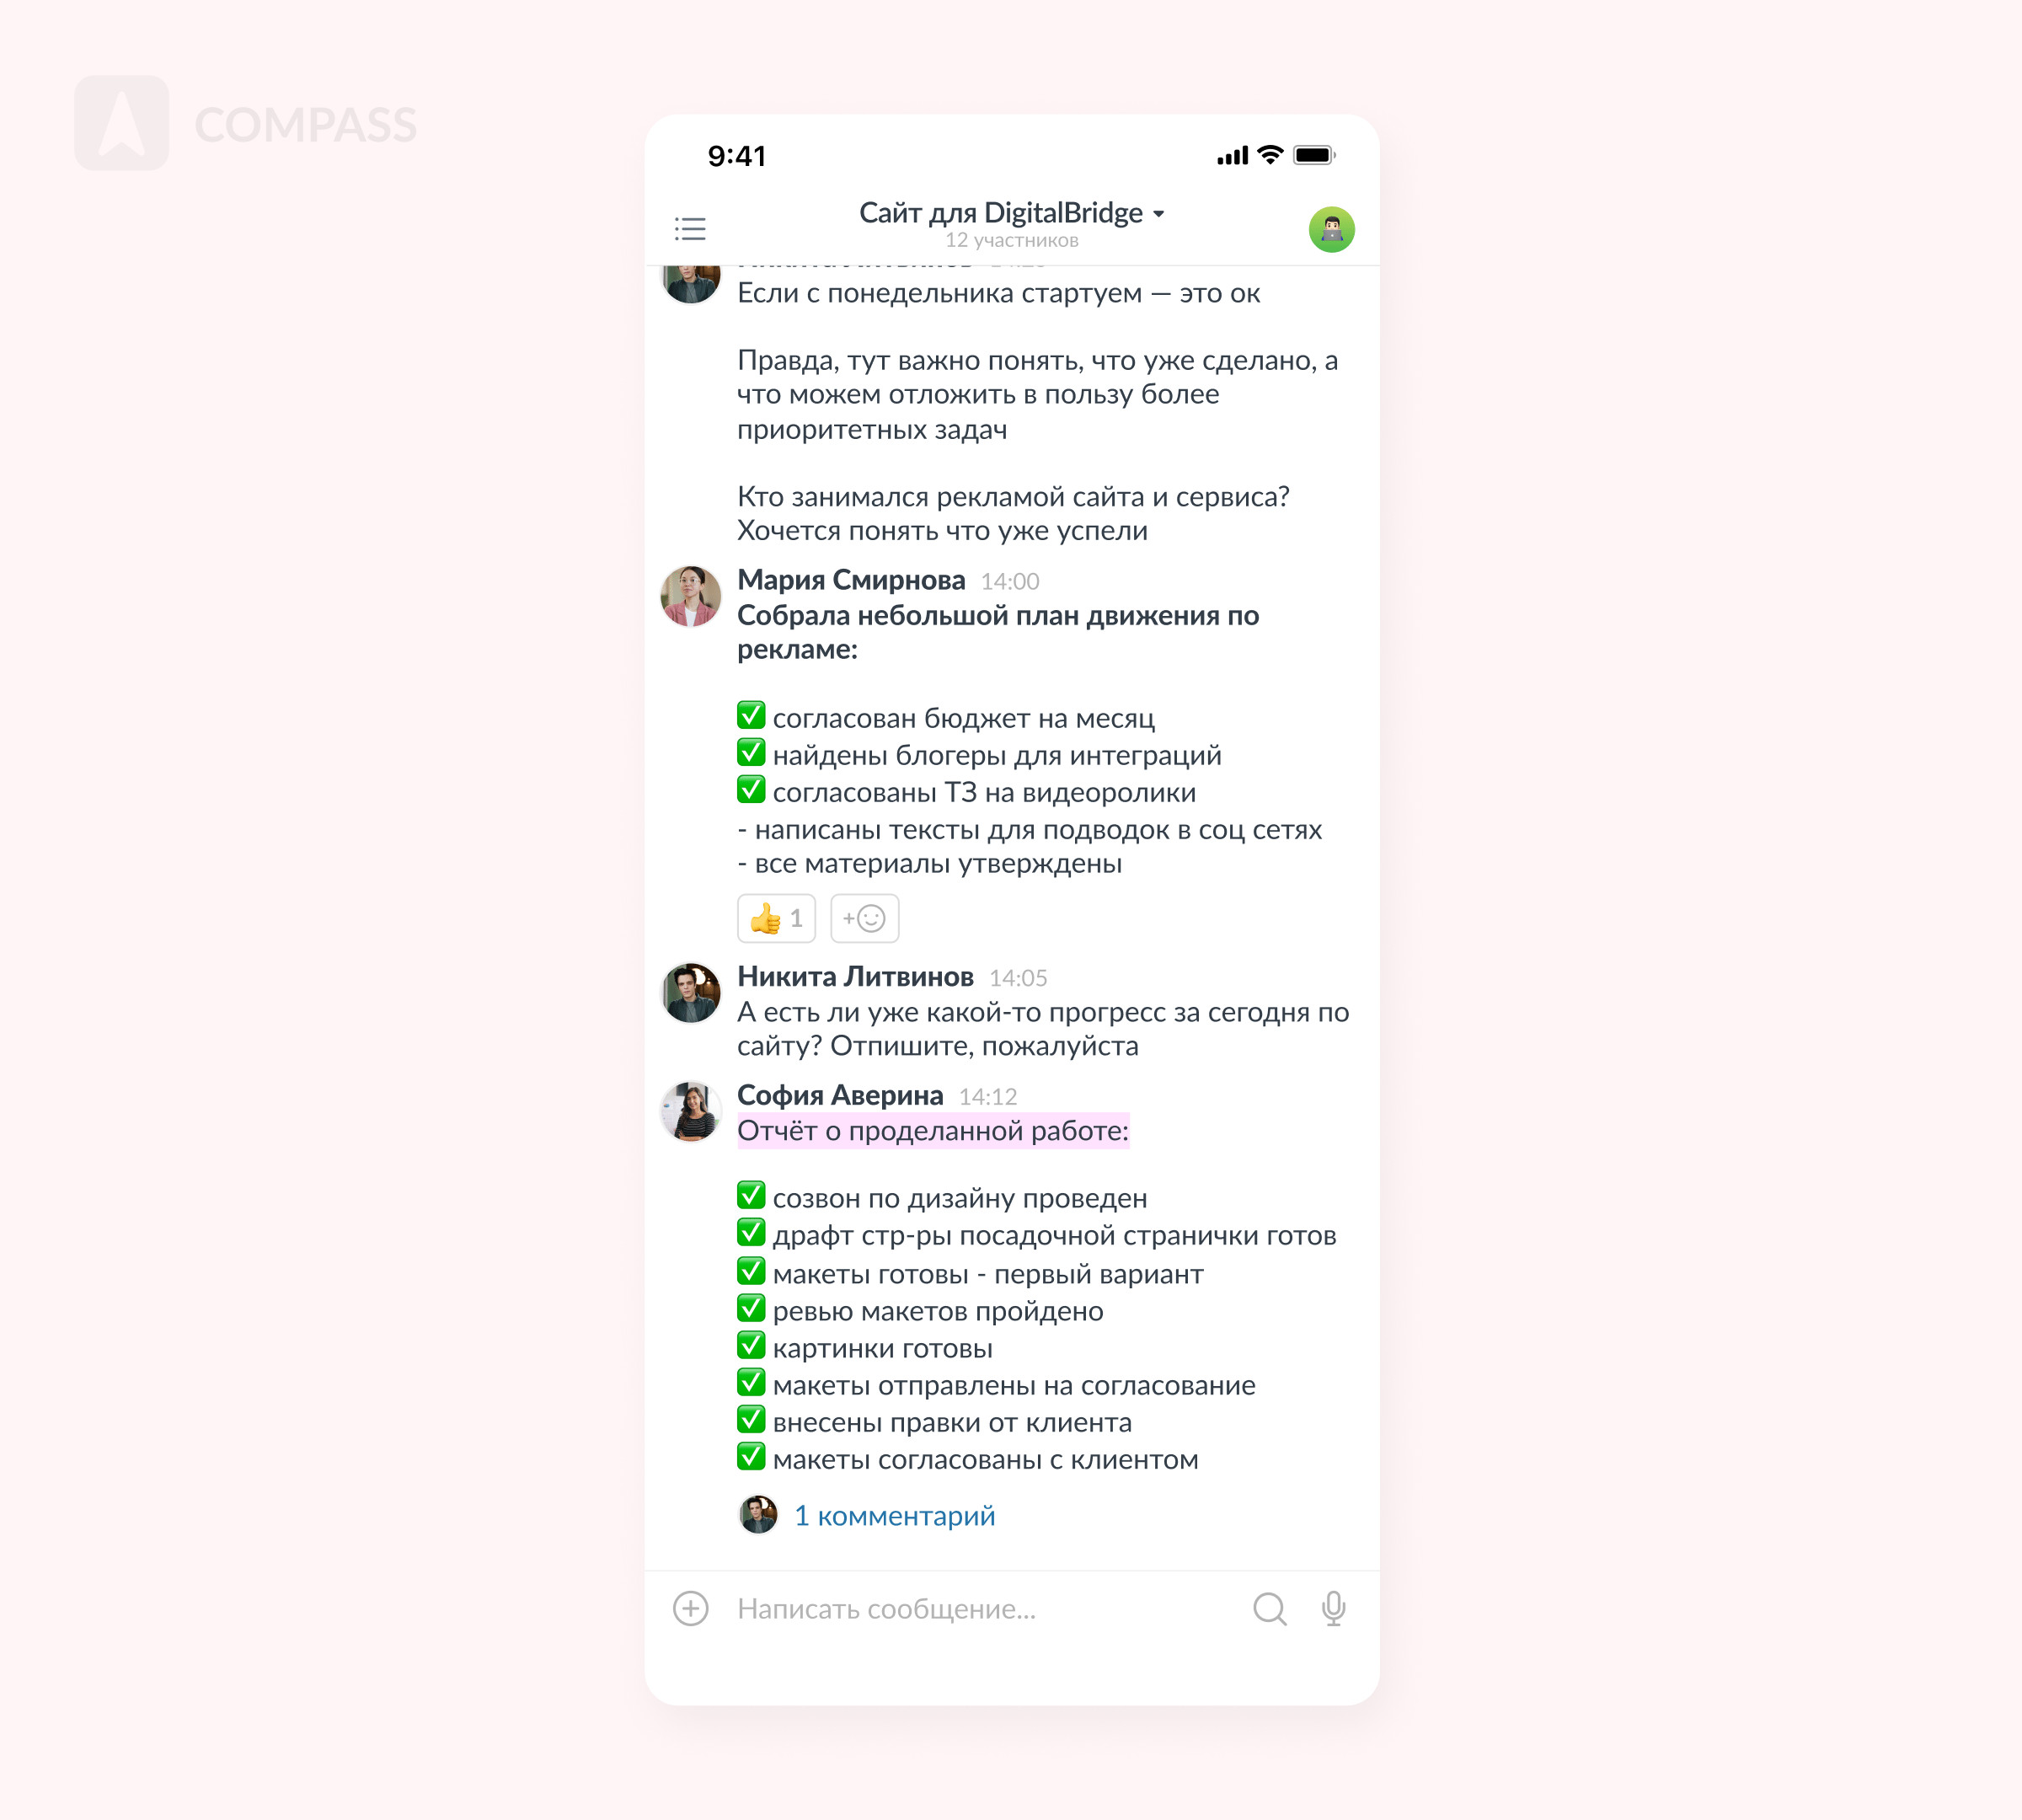2022x1820 pixels.
Task: Tap the plus attachment icon in message bar
Action: pos(690,1608)
